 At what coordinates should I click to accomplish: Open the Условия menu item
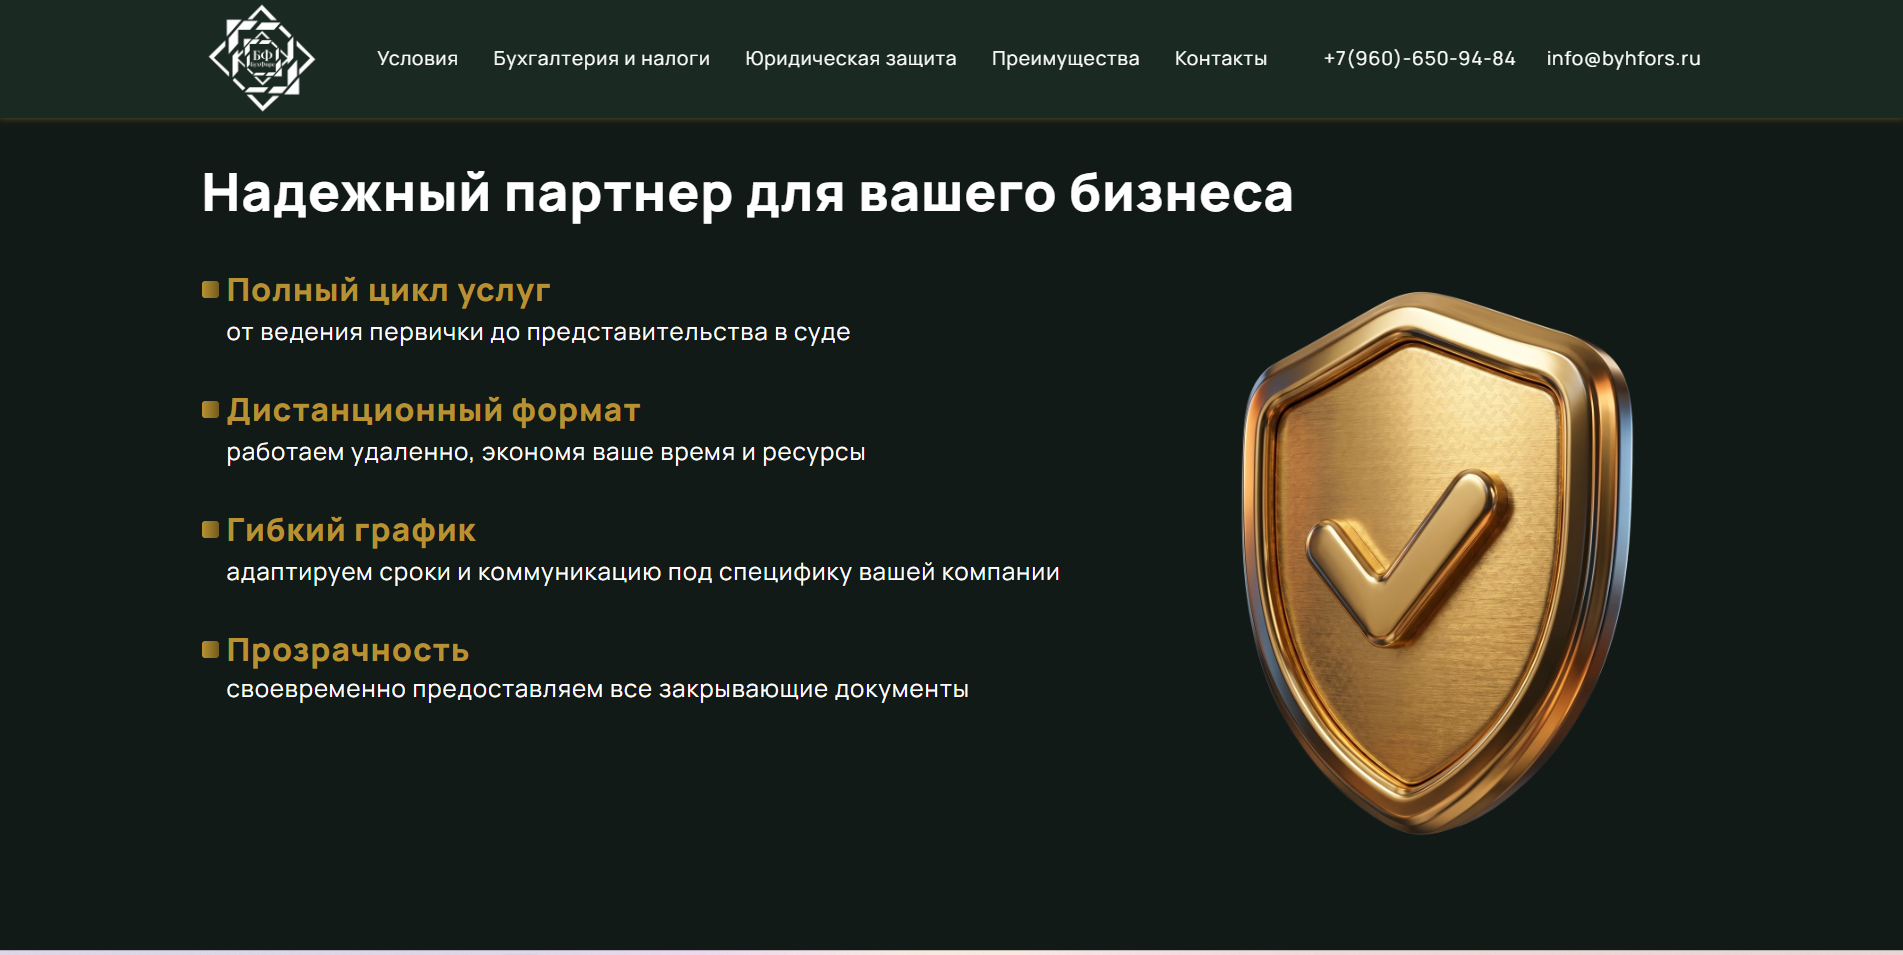point(417,58)
